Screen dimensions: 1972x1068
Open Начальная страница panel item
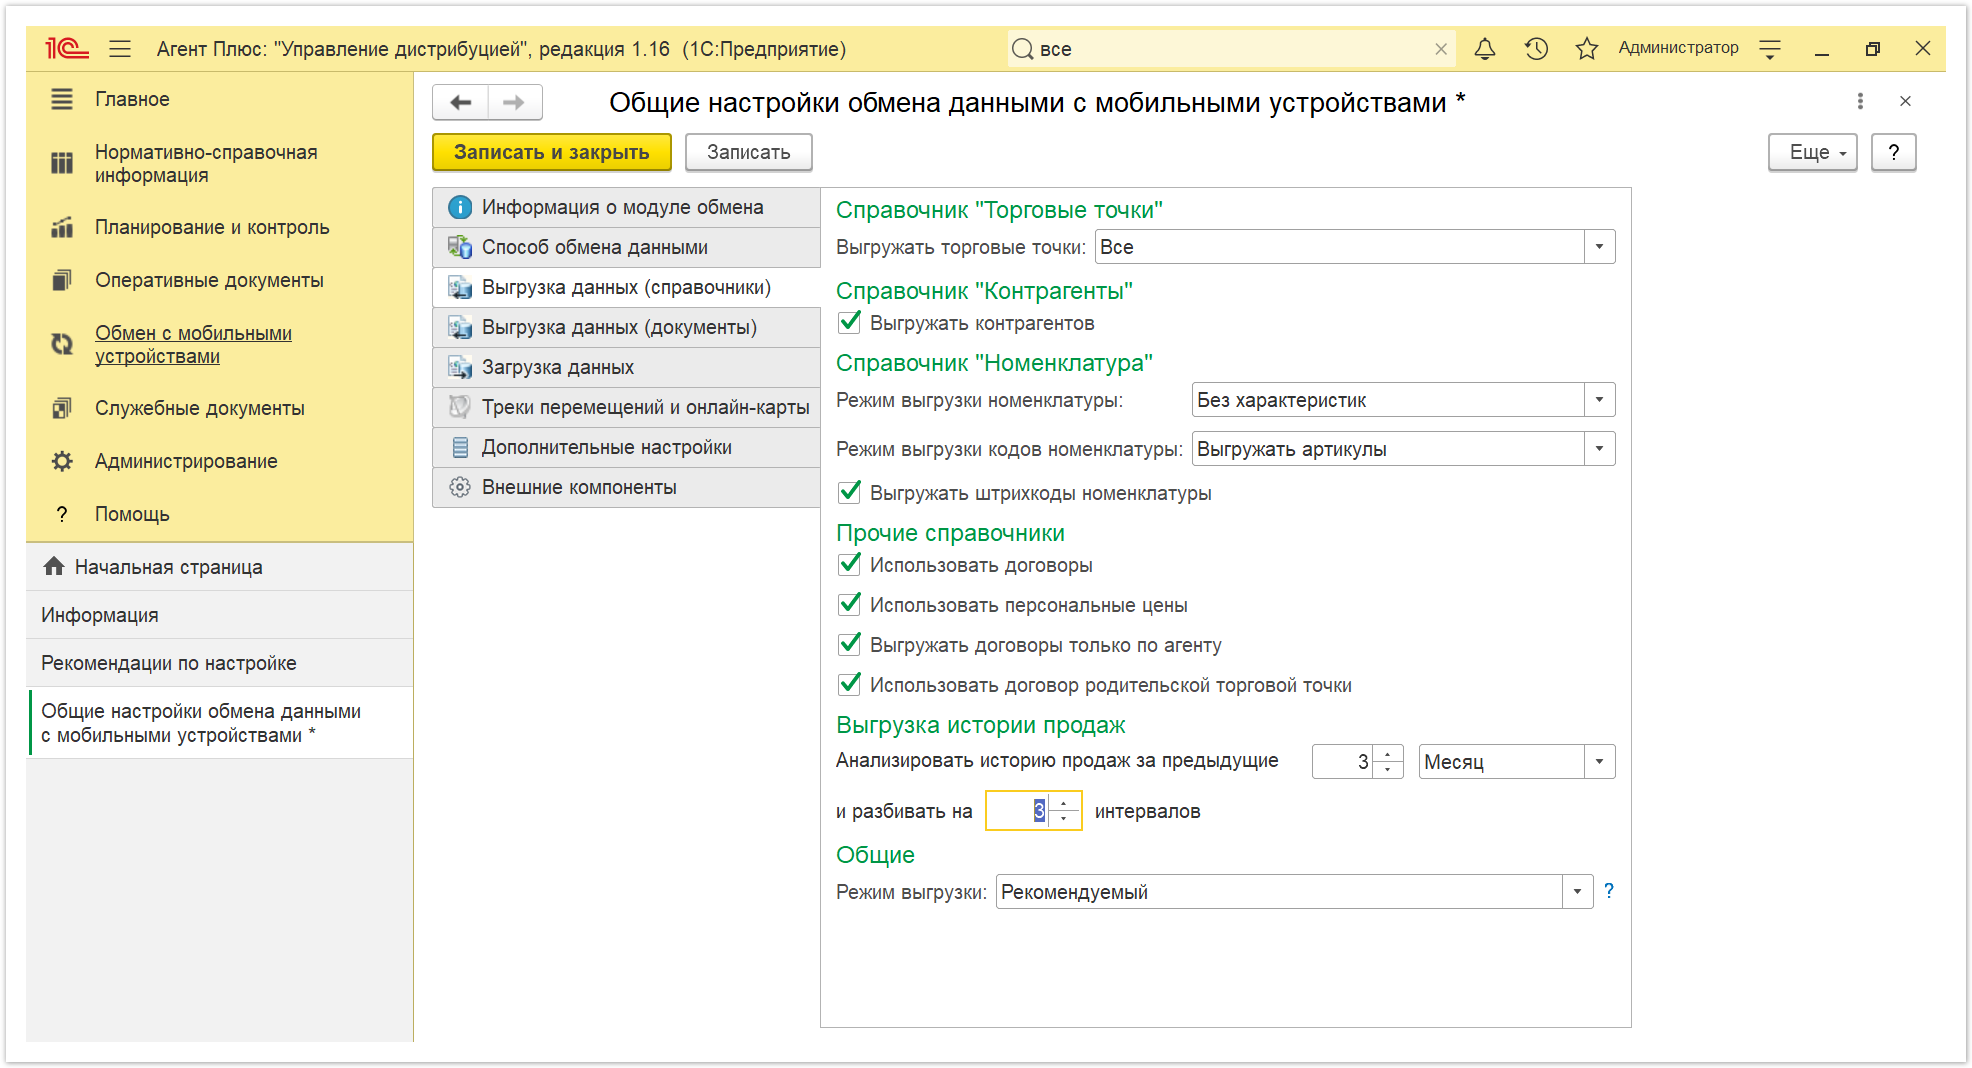click(x=220, y=567)
